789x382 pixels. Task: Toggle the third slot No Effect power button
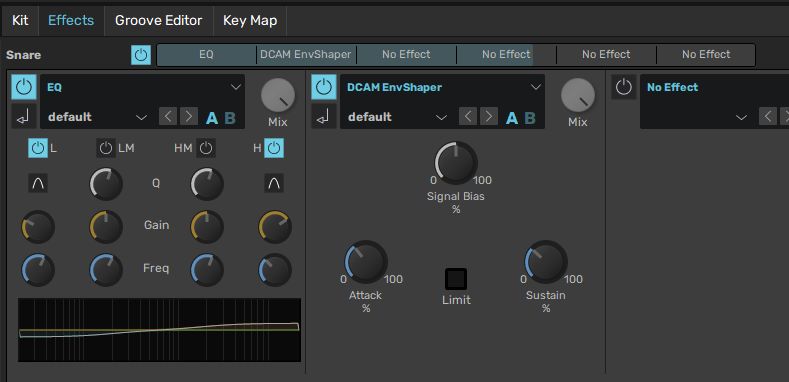coord(623,87)
